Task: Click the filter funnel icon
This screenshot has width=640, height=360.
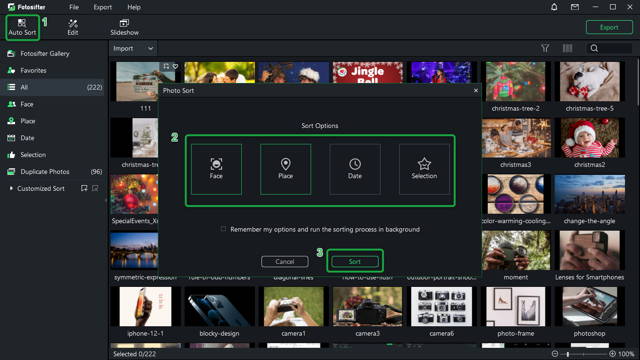Action: coord(545,48)
